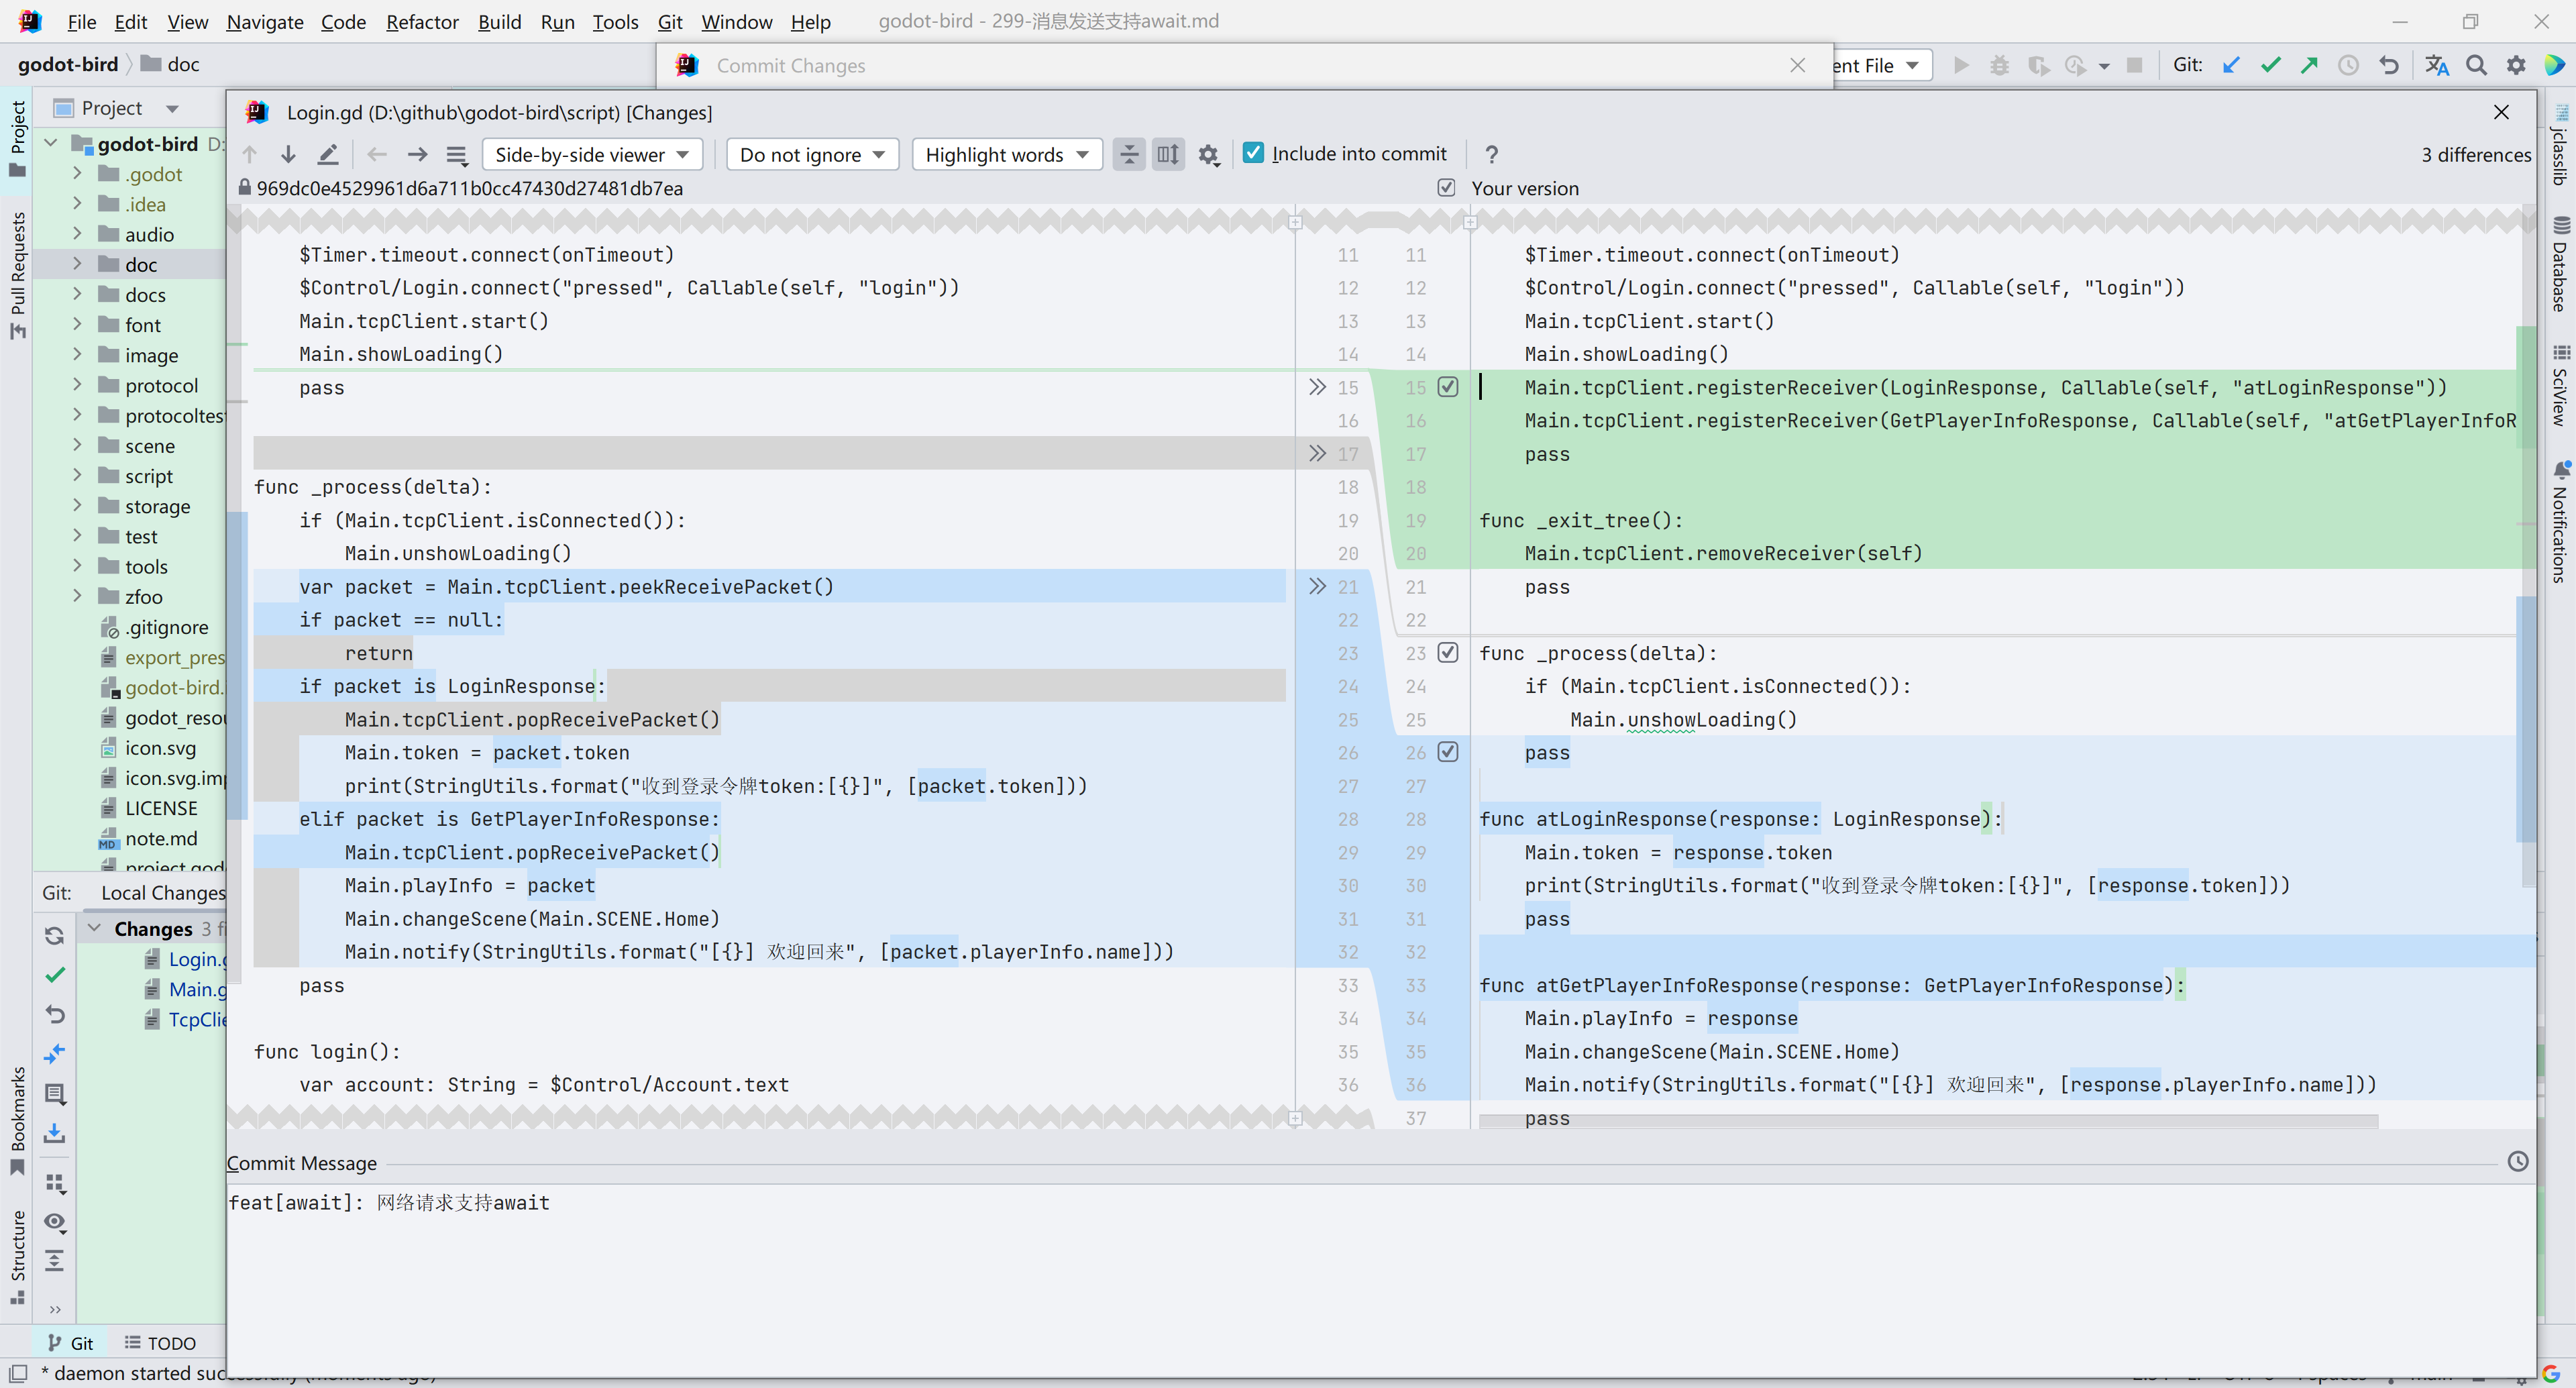2576x1388 pixels.
Task: Toggle Include into commit checkbox
Action: 1253,153
